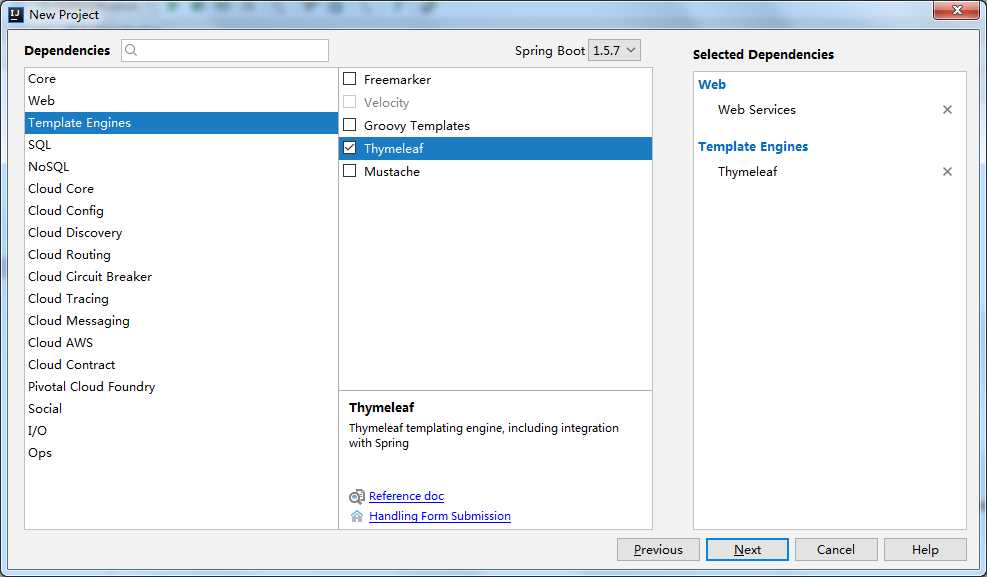Click the Freemarker label in the list
Screen dimensions: 987x577
point(397,79)
